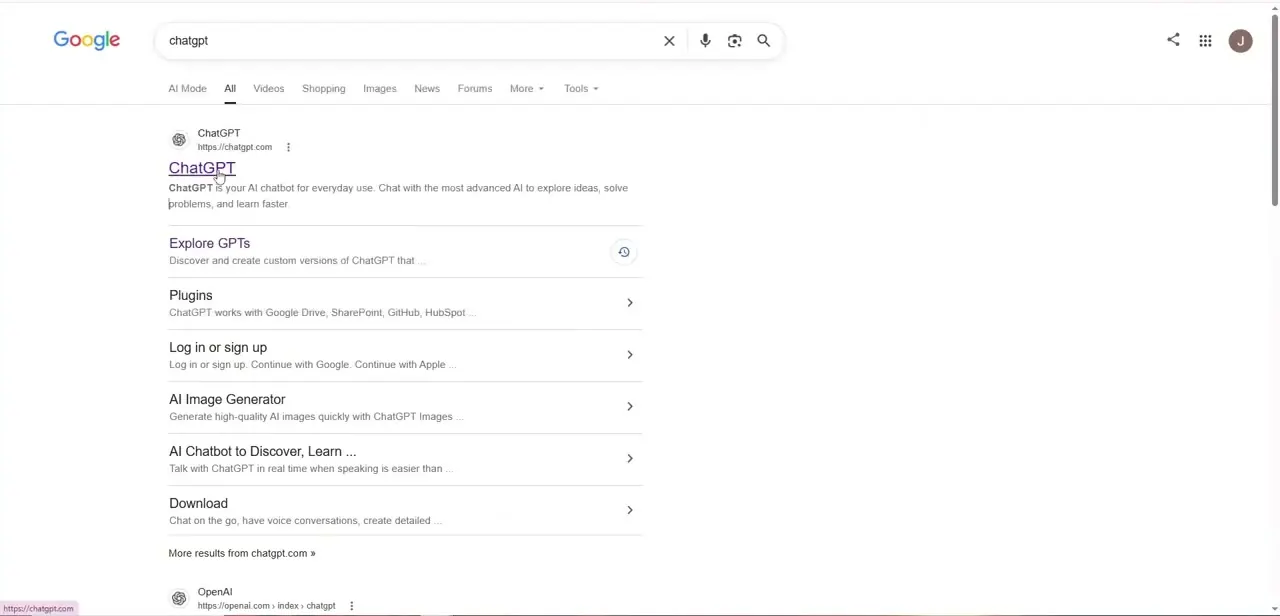The height and width of the screenshot is (616, 1280).
Task: Start voice search with microphone icon
Action: click(705, 41)
